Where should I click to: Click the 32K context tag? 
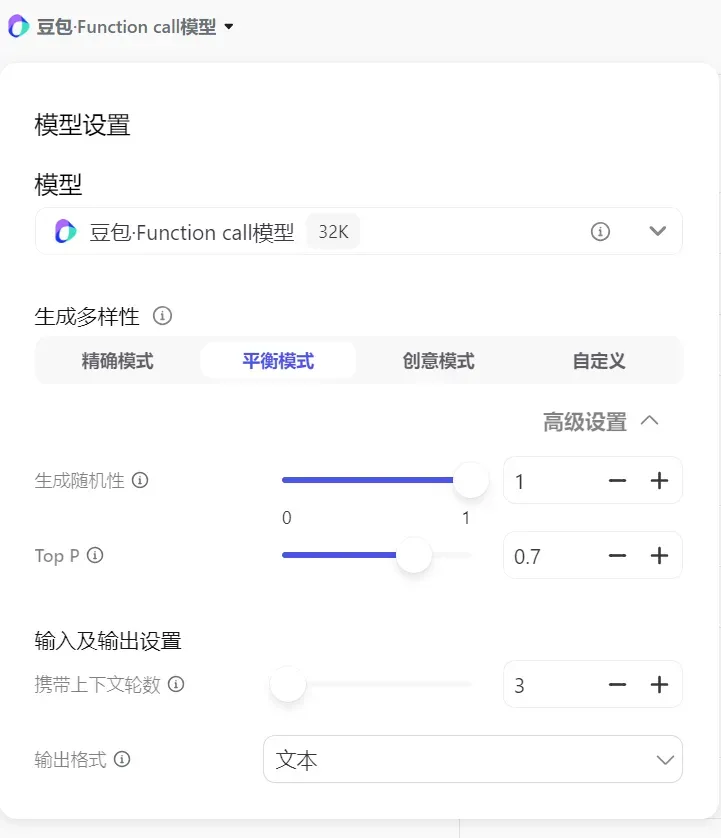(x=333, y=231)
